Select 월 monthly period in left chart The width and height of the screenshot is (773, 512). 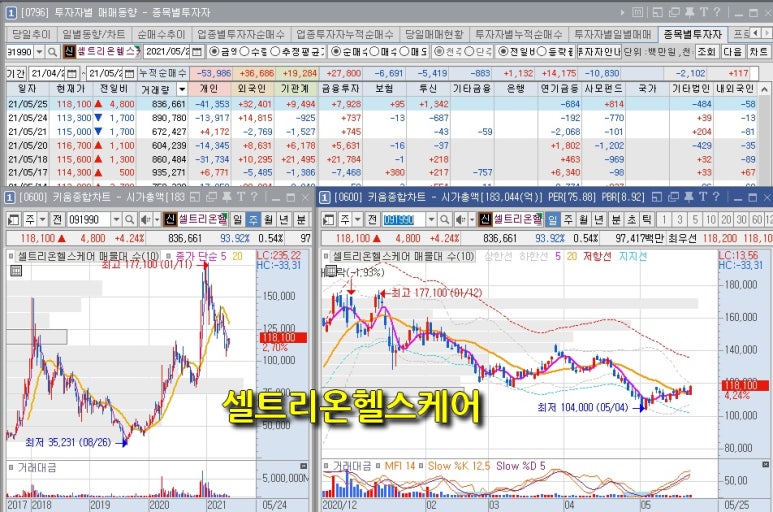[269, 220]
